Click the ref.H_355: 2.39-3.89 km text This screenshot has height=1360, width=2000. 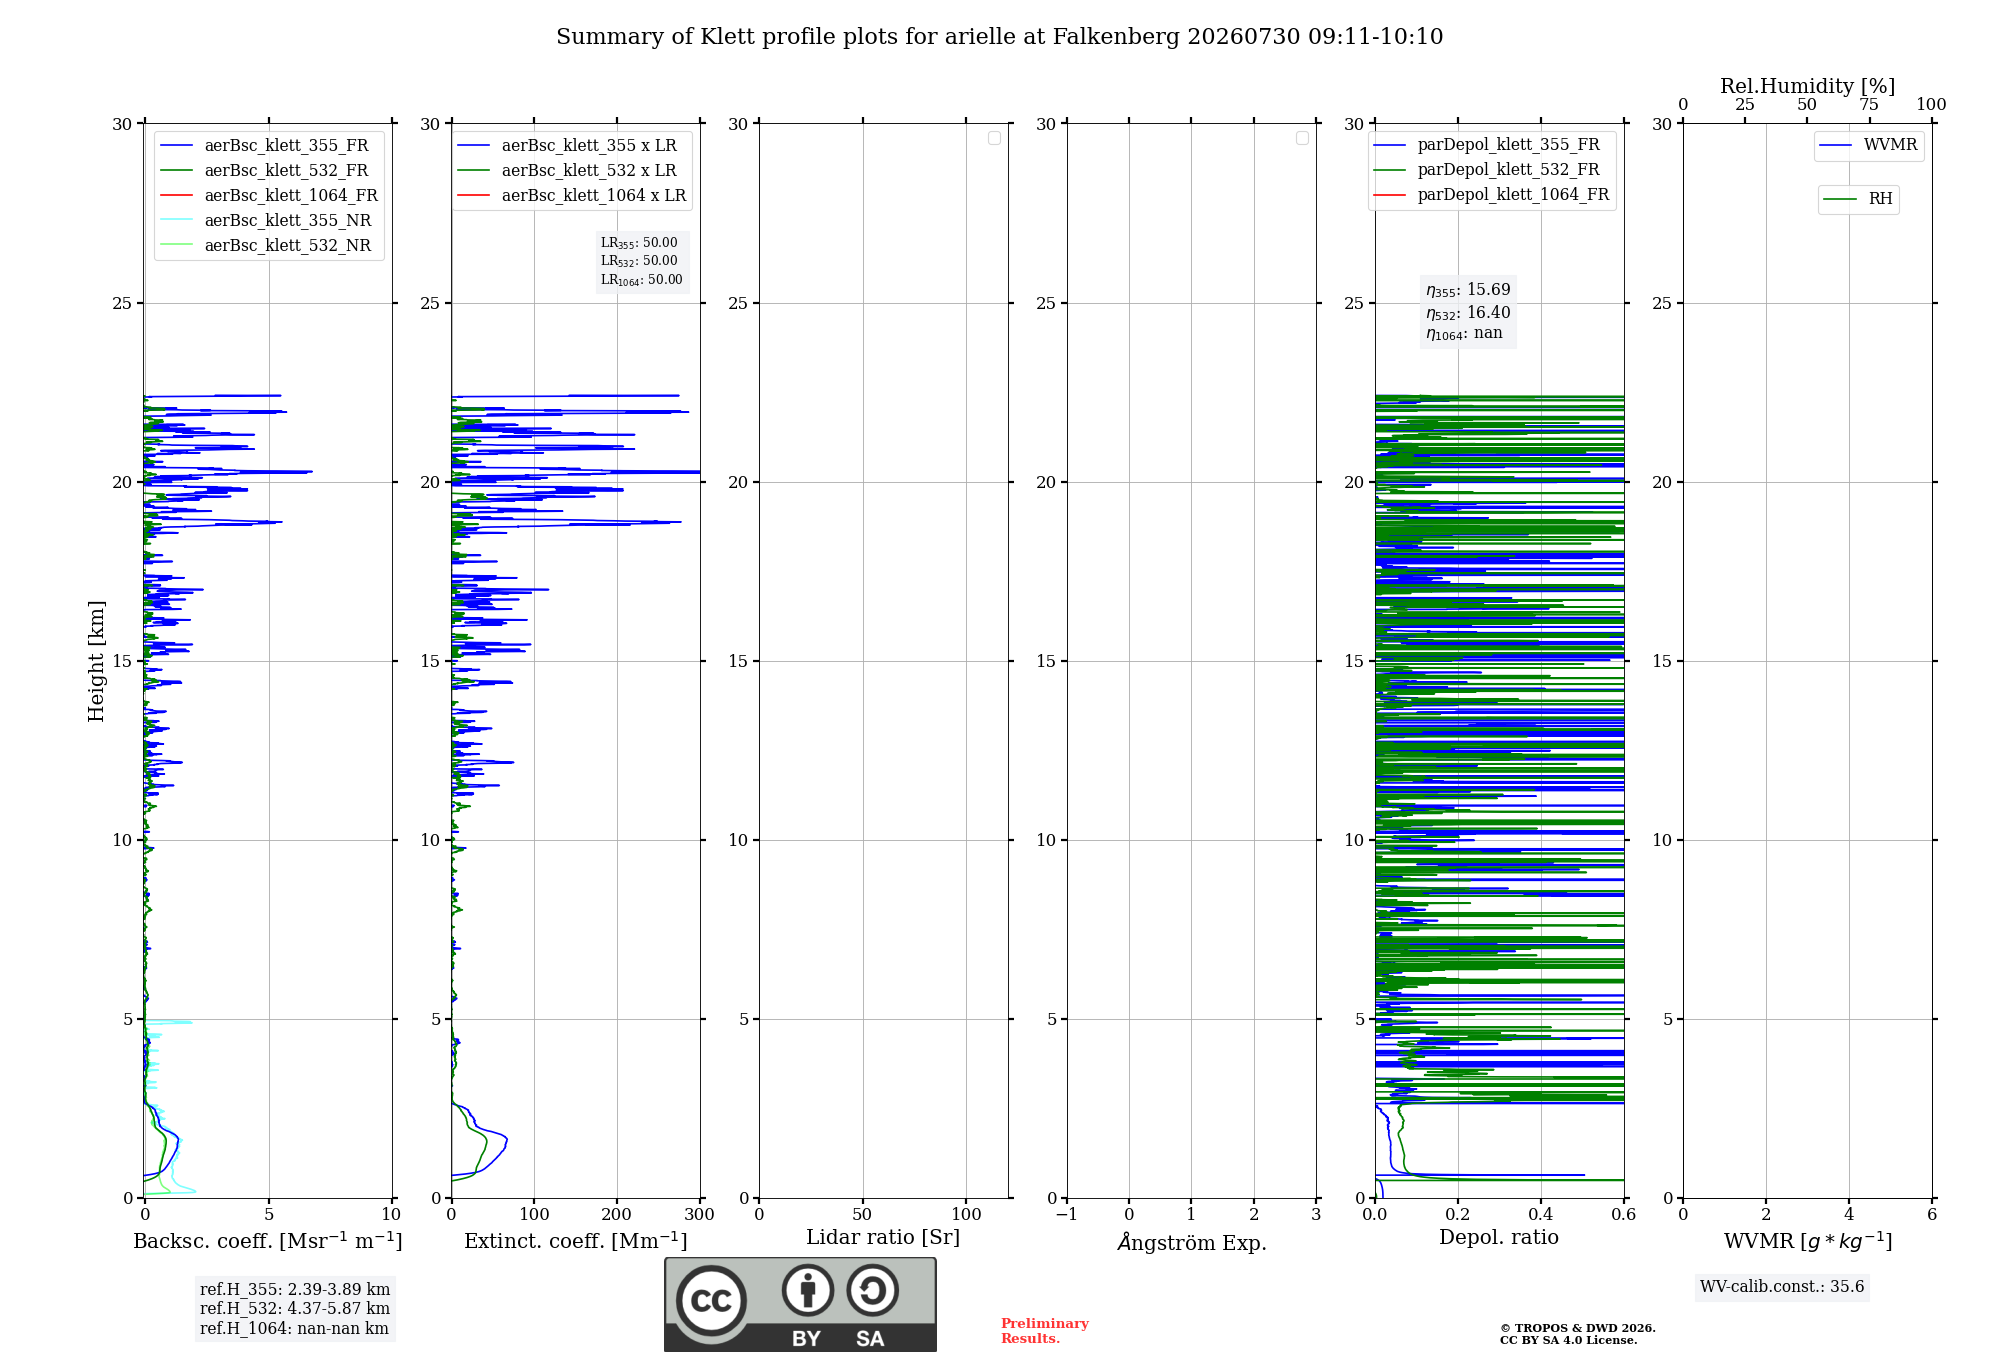coord(295,1290)
